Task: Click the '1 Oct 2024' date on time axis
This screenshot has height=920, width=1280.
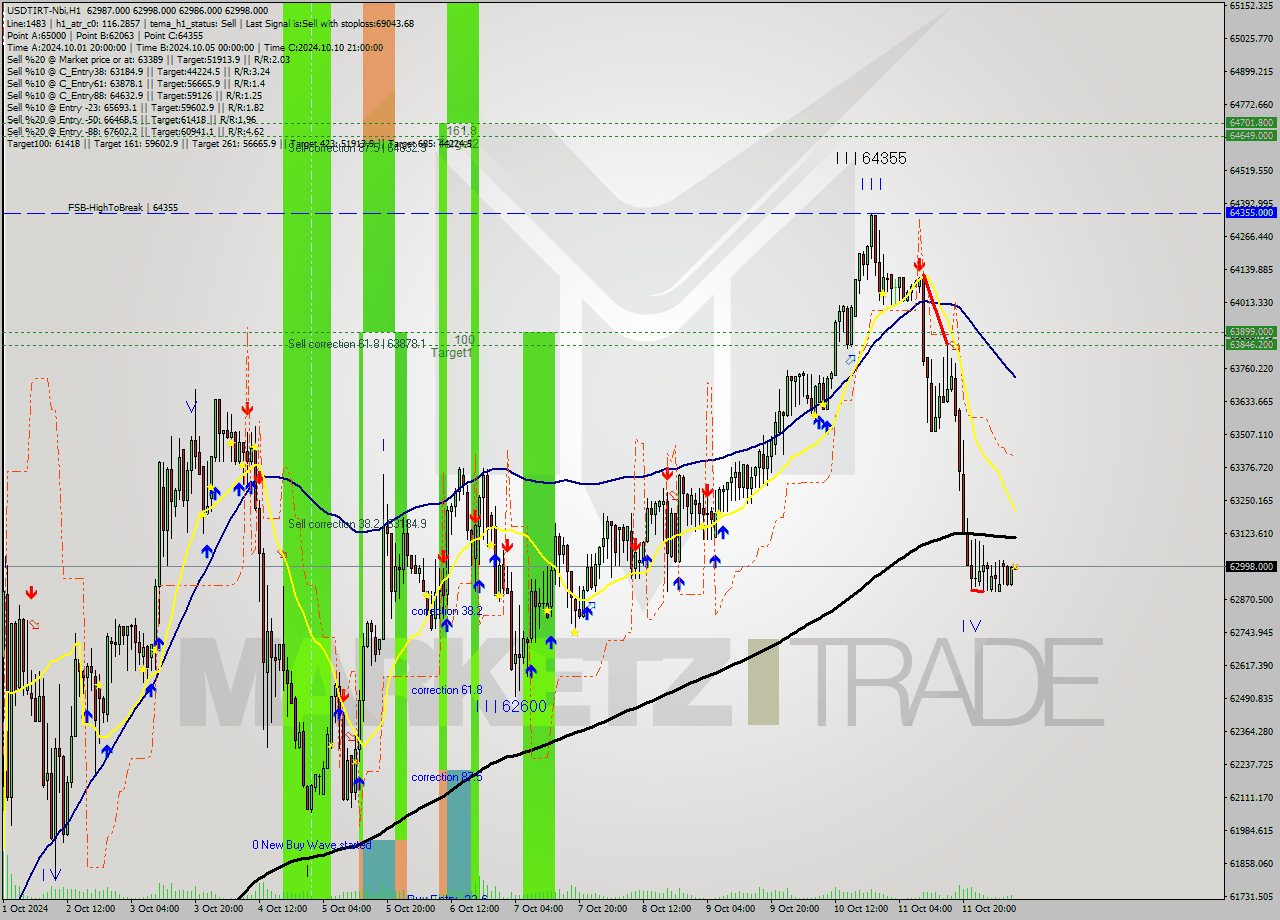Action: (25, 909)
